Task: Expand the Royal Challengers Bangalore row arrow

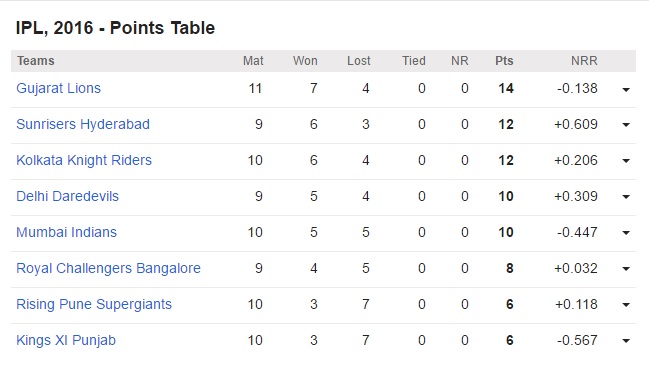Action: [x=626, y=269]
